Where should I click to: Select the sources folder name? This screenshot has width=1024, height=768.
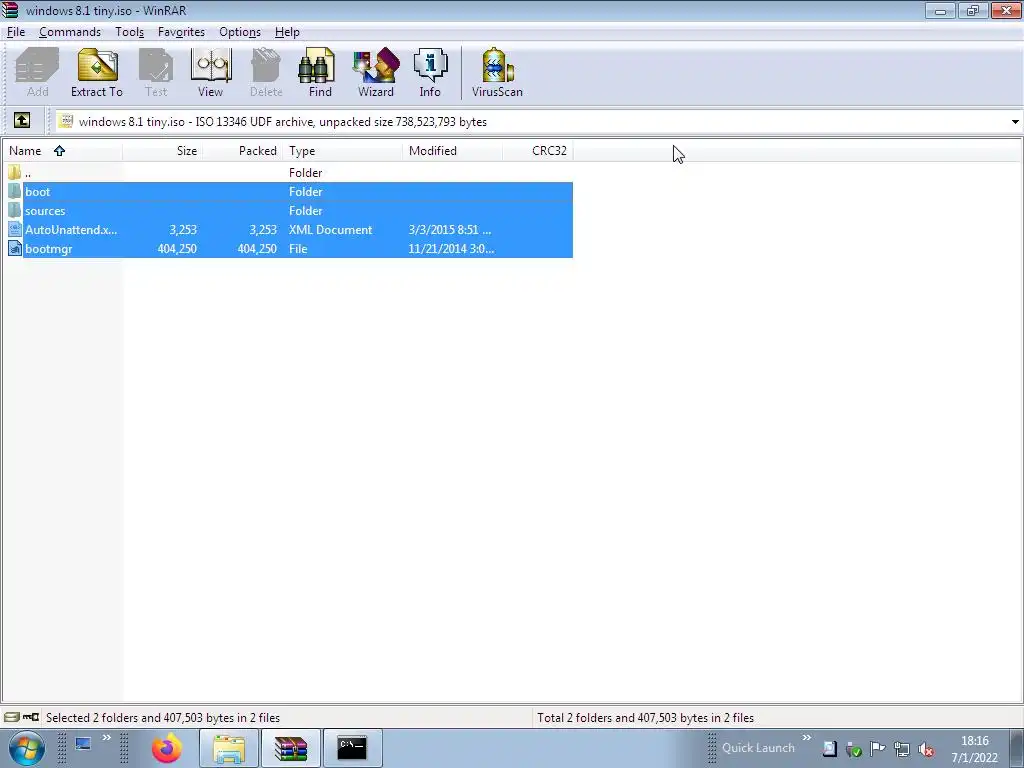pos(45,210)
